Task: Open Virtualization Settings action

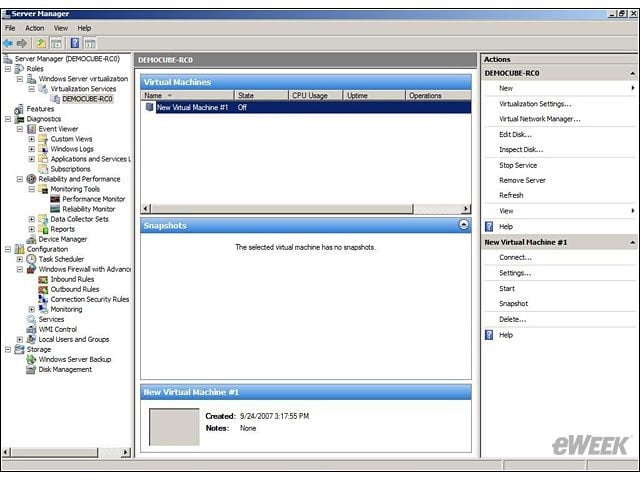Action: (x=535, y=104)
